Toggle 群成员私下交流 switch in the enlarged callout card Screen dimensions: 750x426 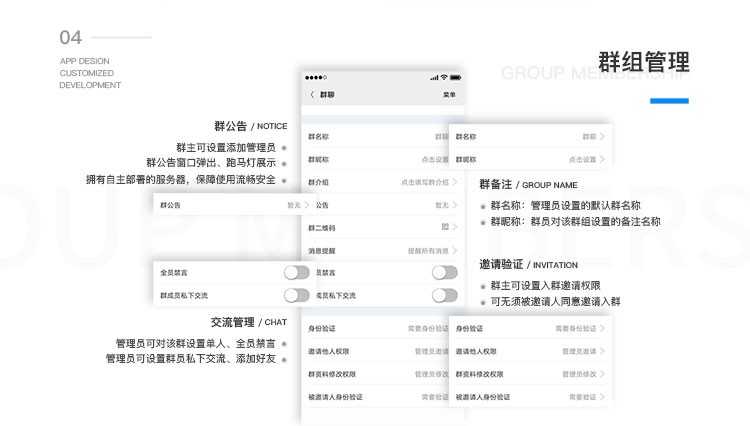tap(297, 295)
